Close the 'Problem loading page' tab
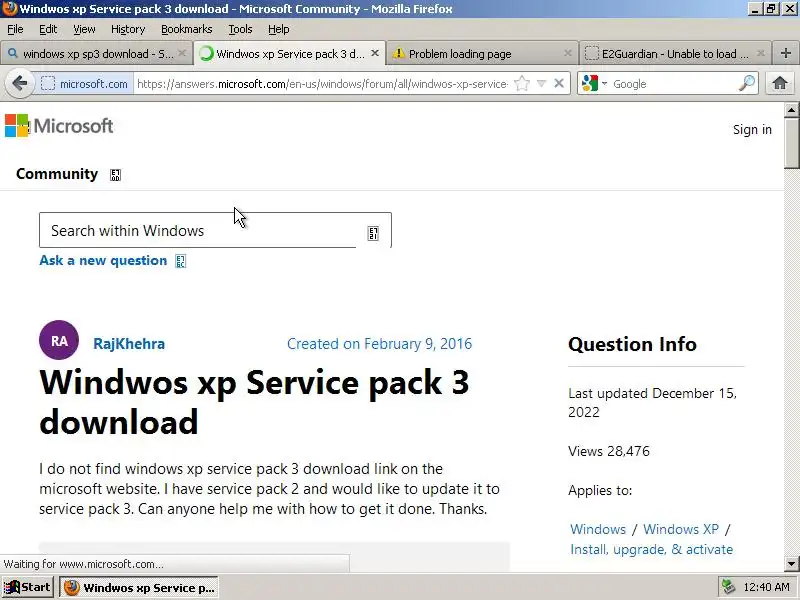Viewport: 800px width, 600px height. point(567,53)
